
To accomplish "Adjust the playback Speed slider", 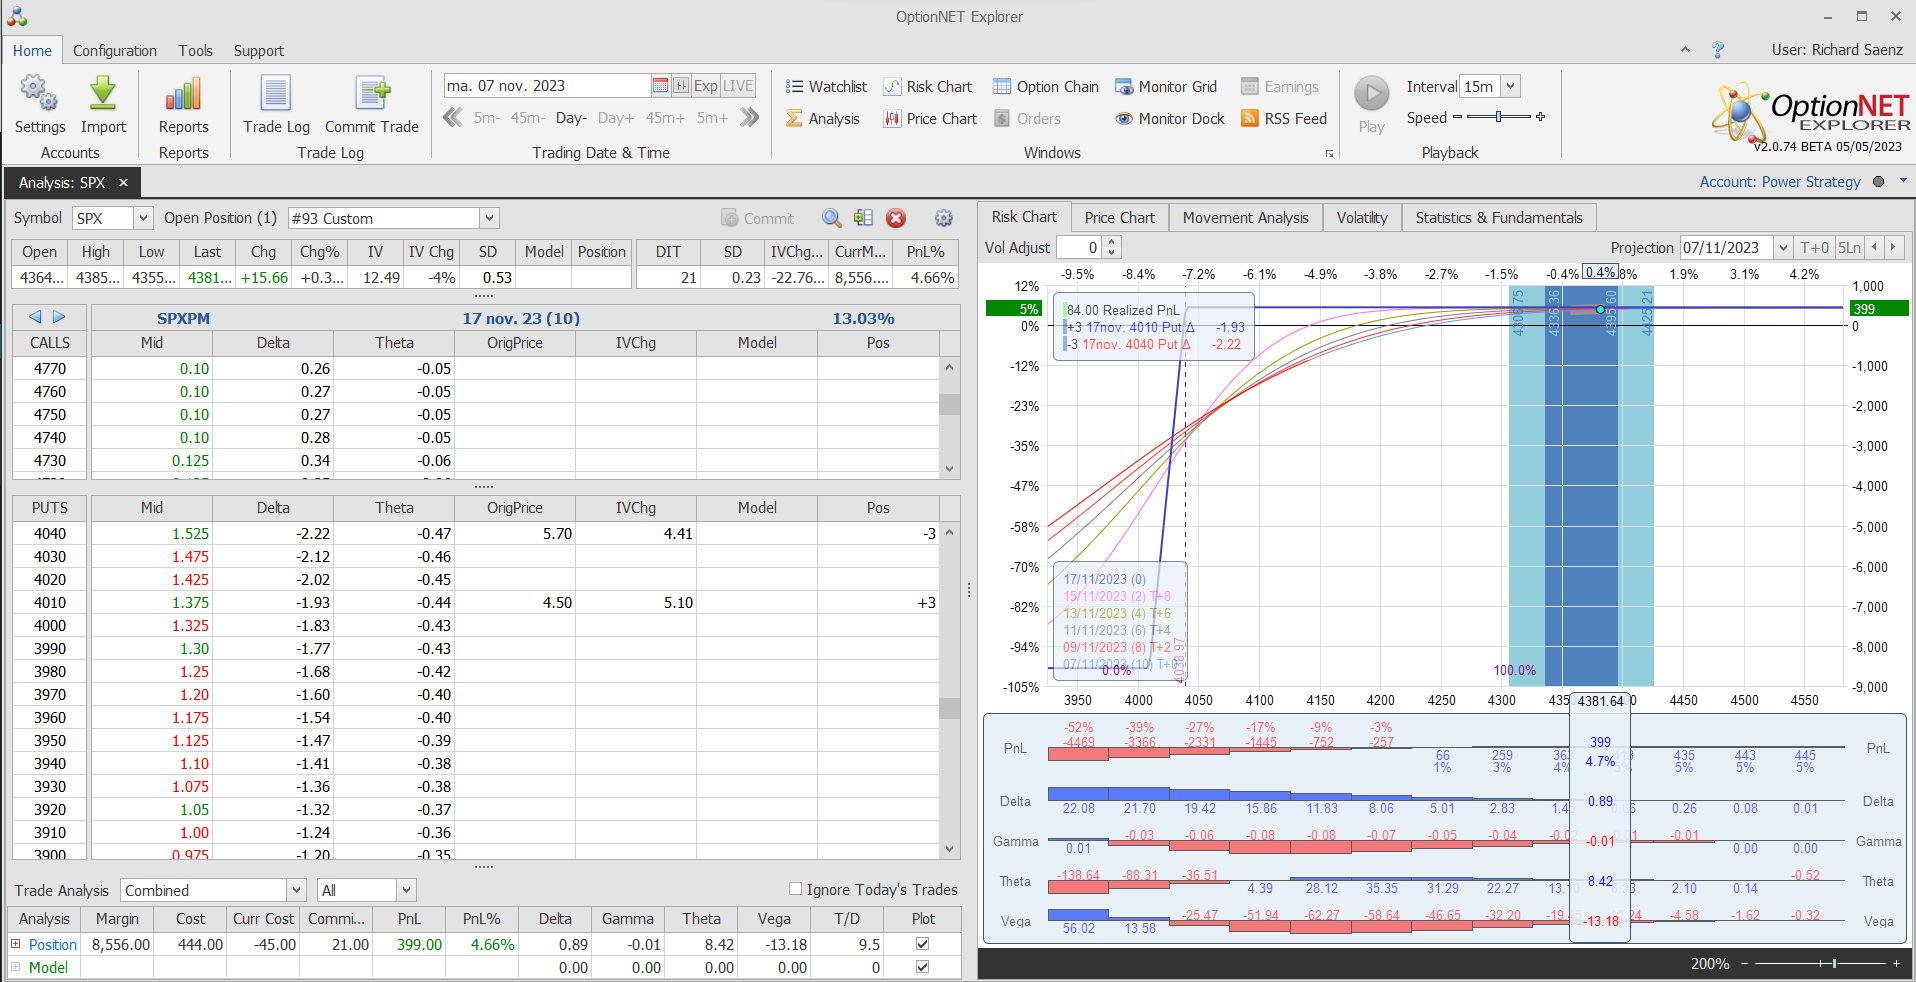I will pos(1498,117).
